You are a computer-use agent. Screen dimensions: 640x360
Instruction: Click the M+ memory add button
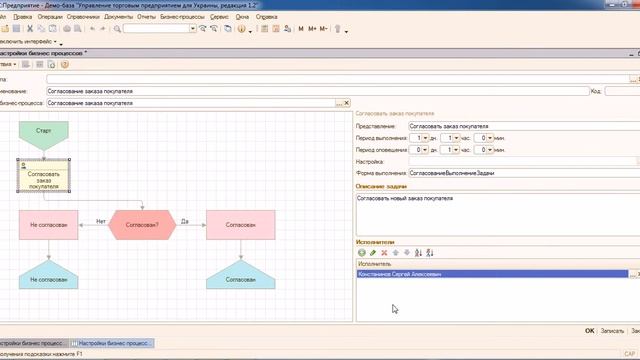pyautogui.click(x=312, y=29)
